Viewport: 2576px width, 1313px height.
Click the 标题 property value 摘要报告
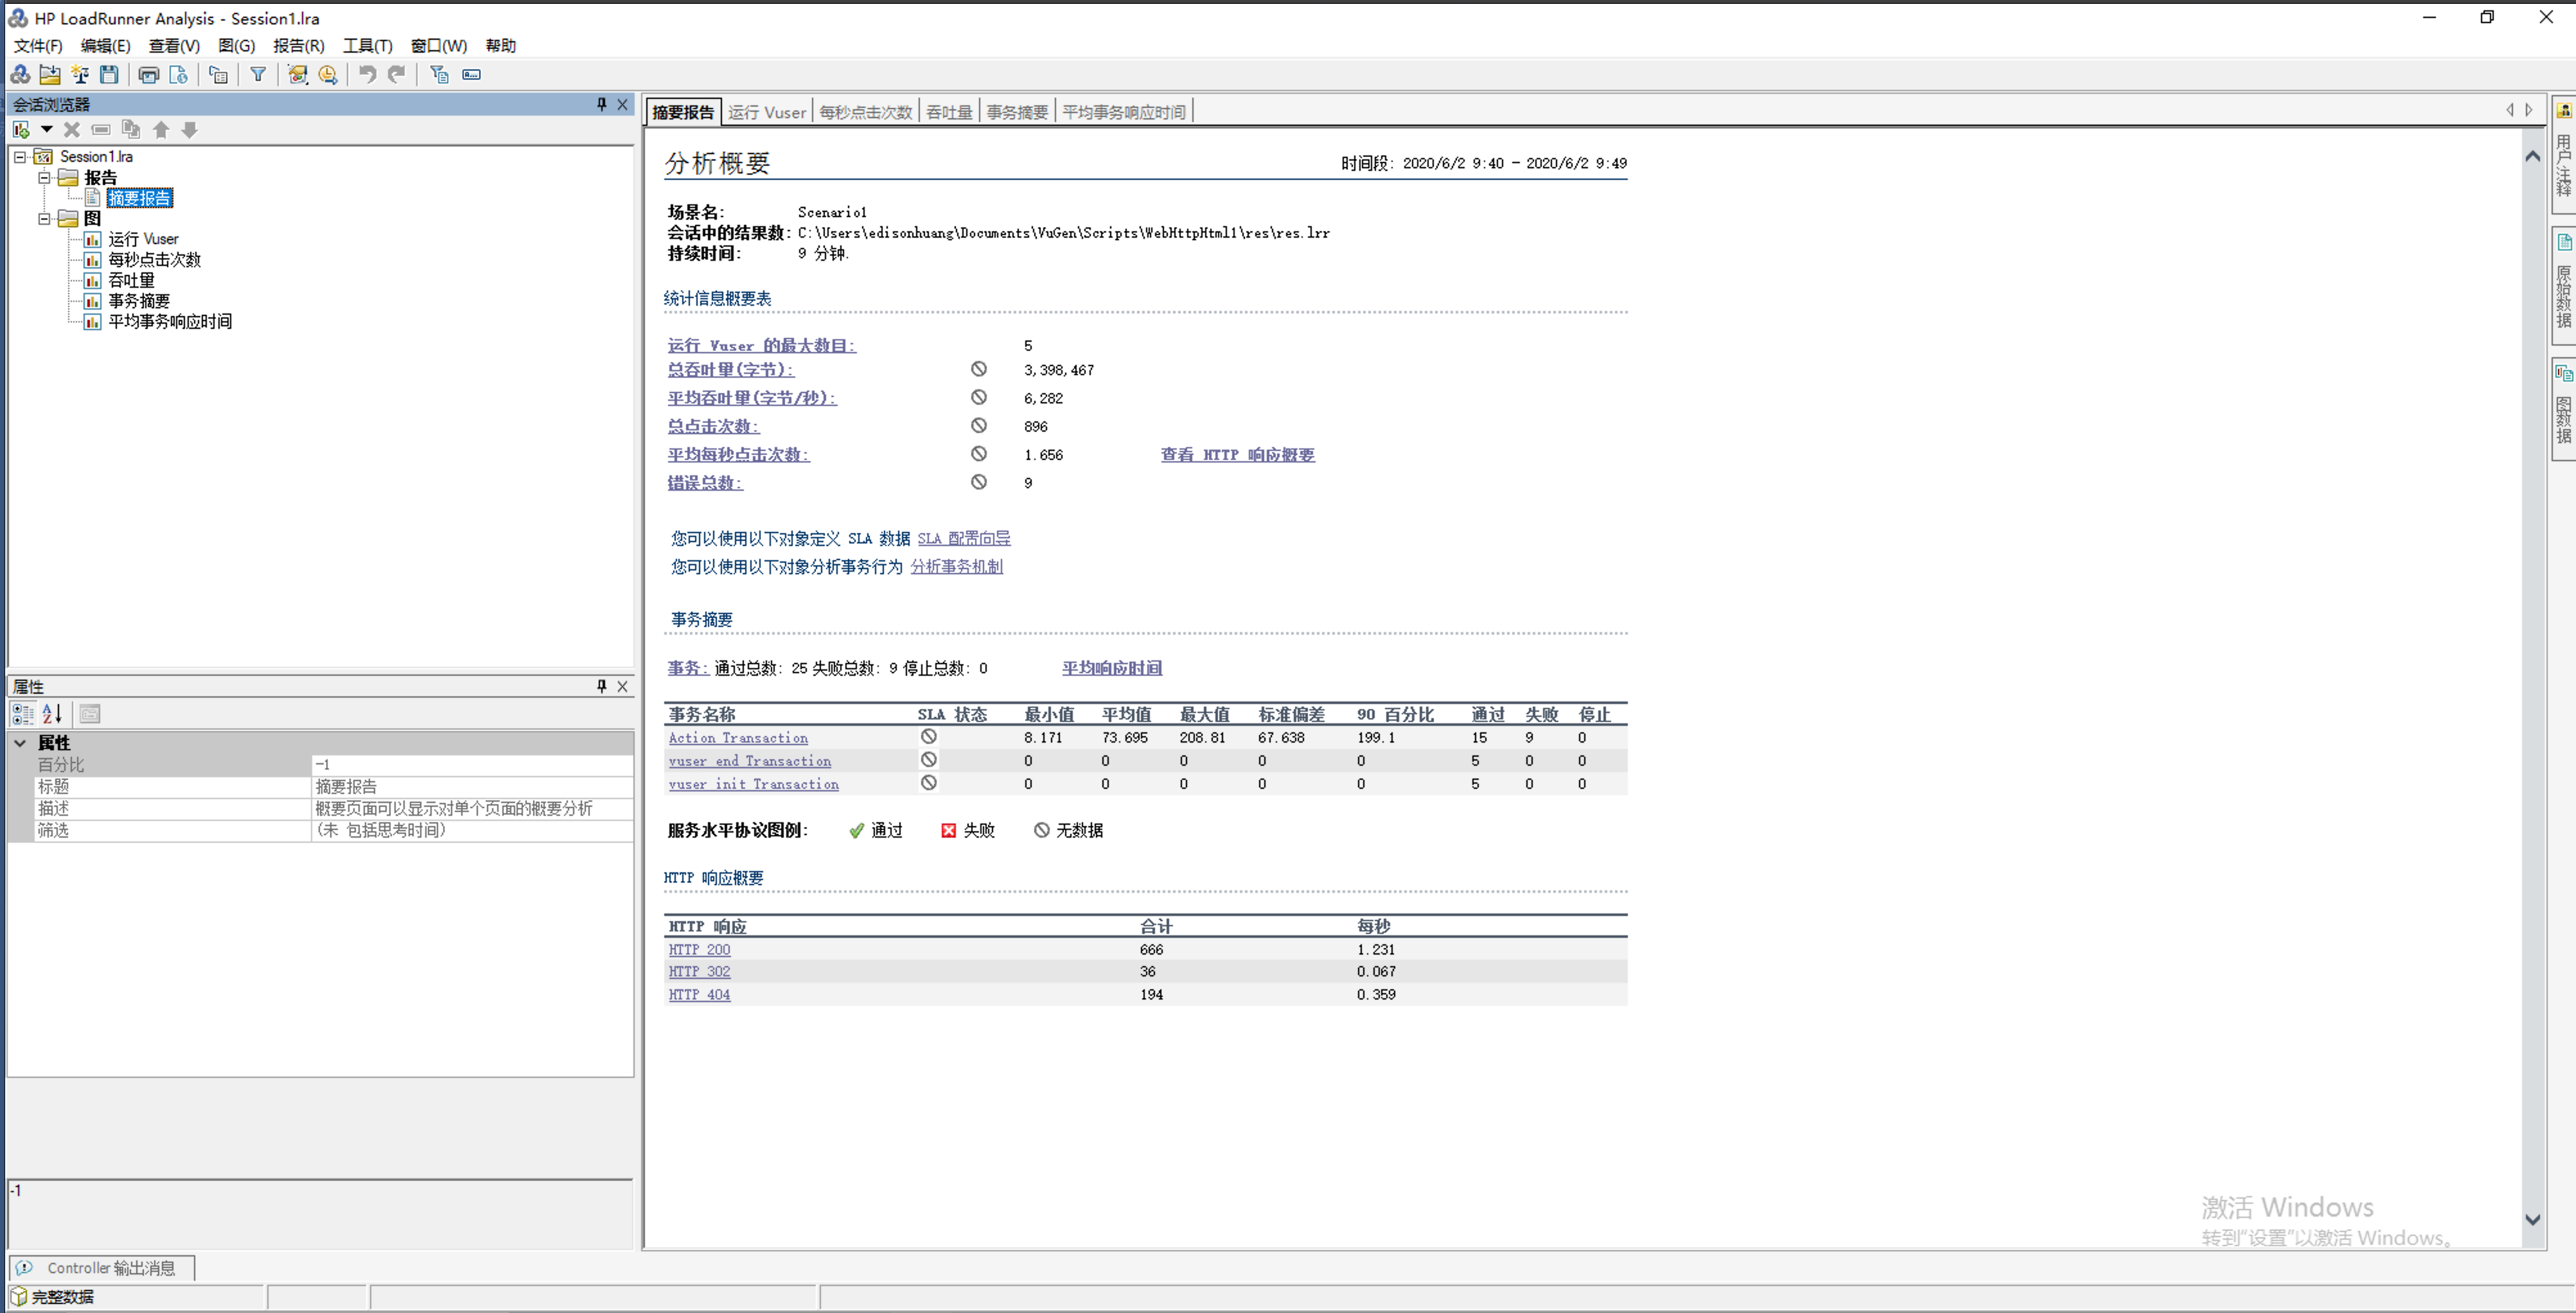(x=472, y=787)
